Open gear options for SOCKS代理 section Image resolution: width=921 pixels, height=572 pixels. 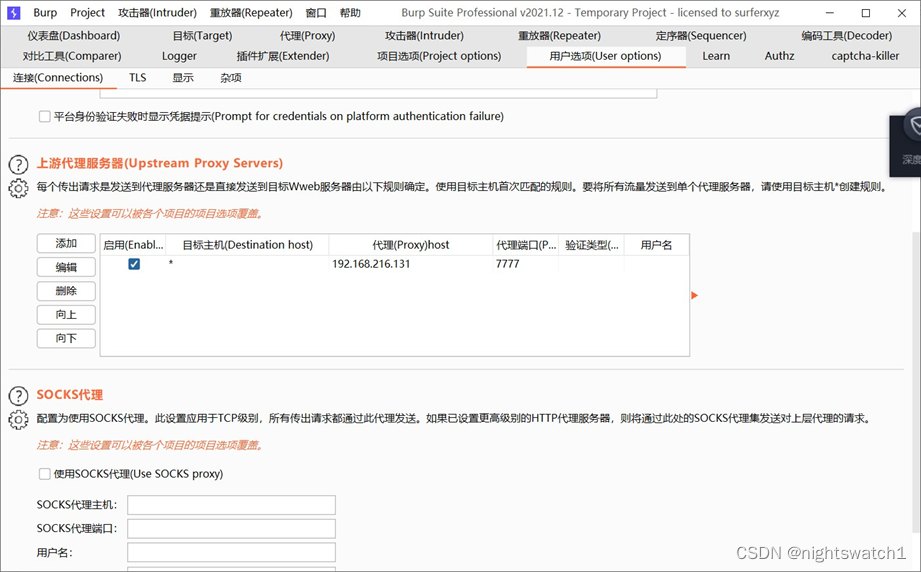coord(18,420)
